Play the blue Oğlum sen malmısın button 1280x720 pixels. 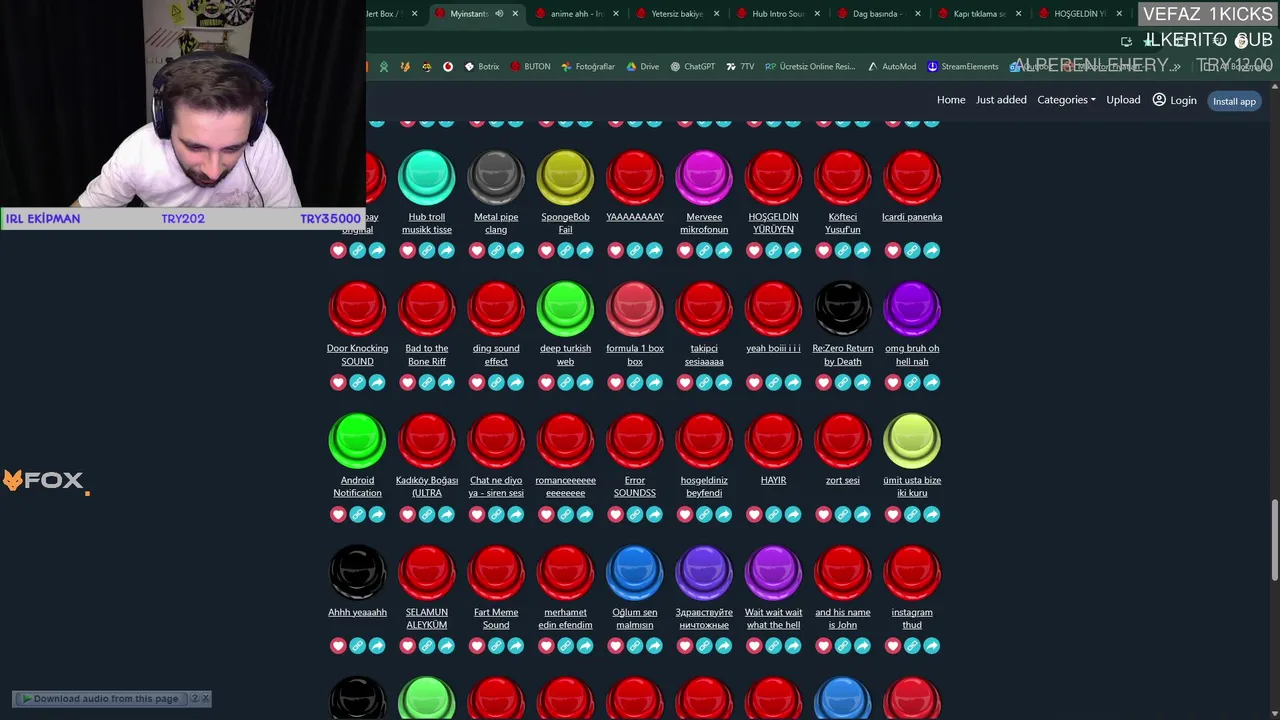(635, 572)
